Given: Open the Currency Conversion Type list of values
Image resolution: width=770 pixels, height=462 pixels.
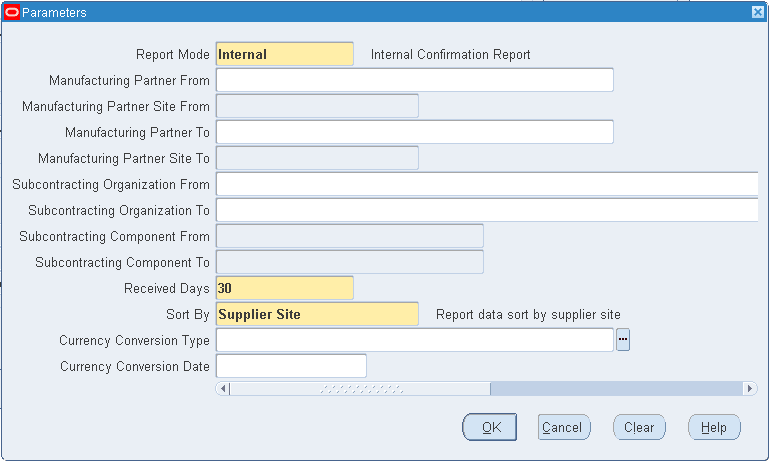Looking at the screenshot, I should (x=623, y=340).
